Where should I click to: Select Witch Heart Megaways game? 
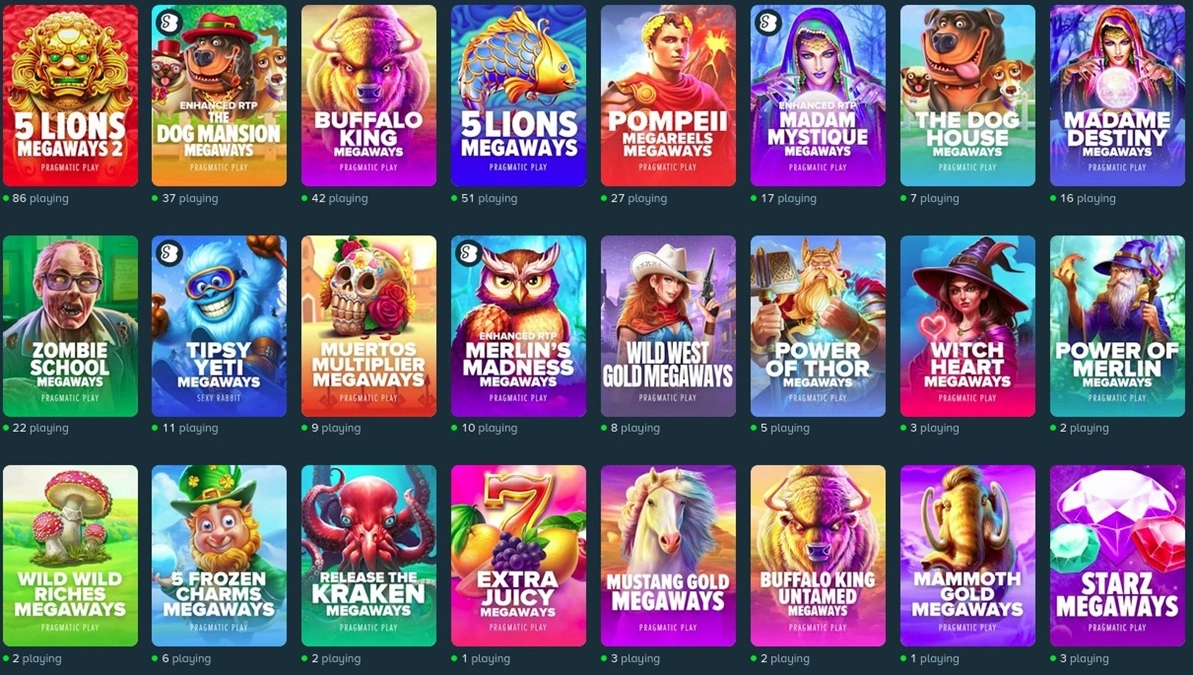point(968,326)
